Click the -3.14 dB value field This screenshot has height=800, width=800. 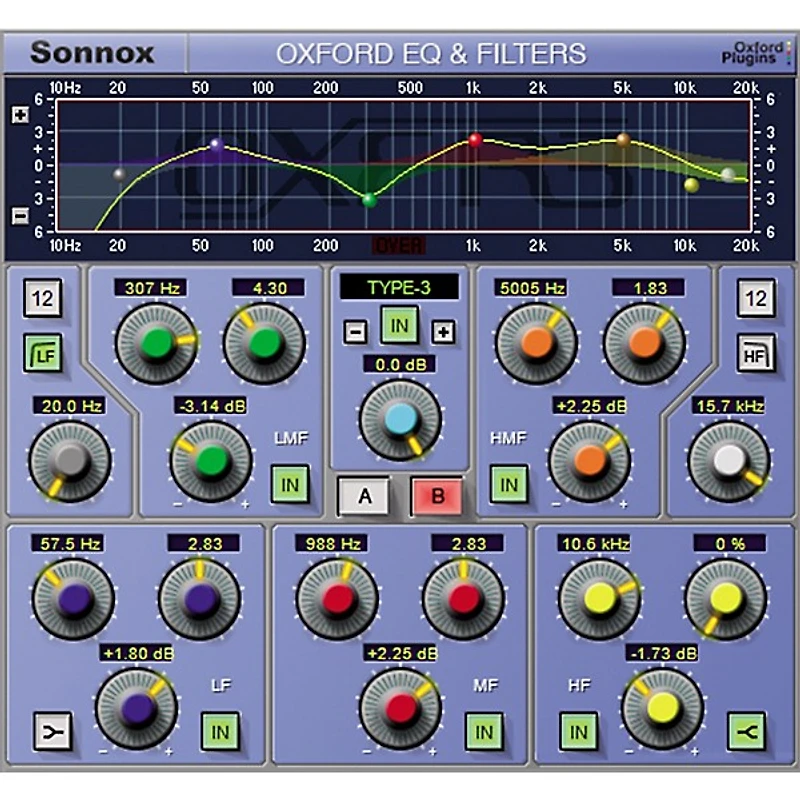coord(210,406)
